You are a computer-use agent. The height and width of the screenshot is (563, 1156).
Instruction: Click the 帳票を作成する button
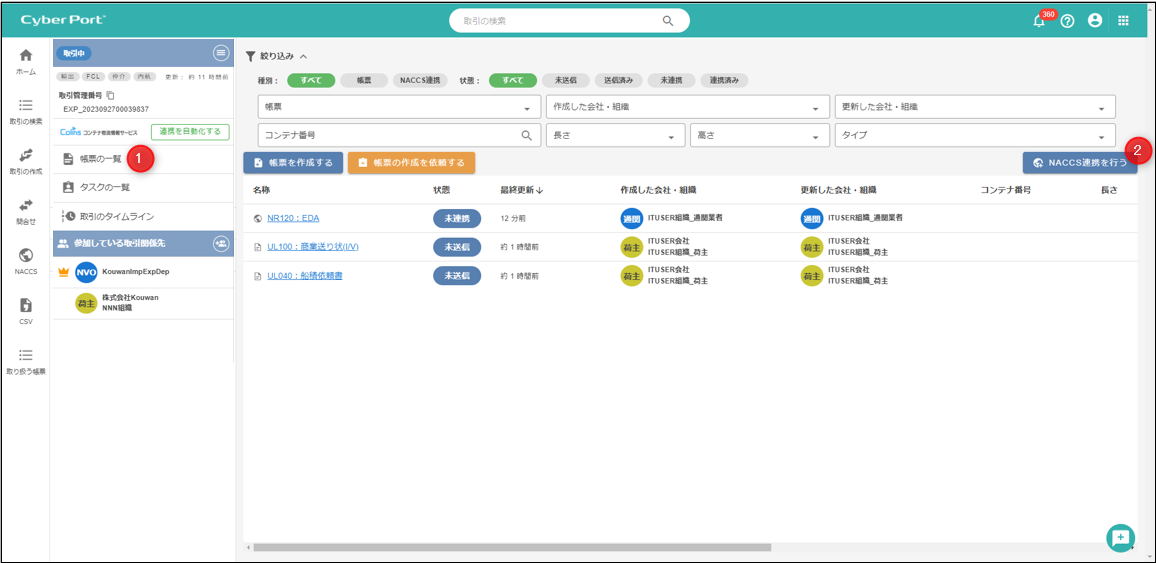(293, 163)
